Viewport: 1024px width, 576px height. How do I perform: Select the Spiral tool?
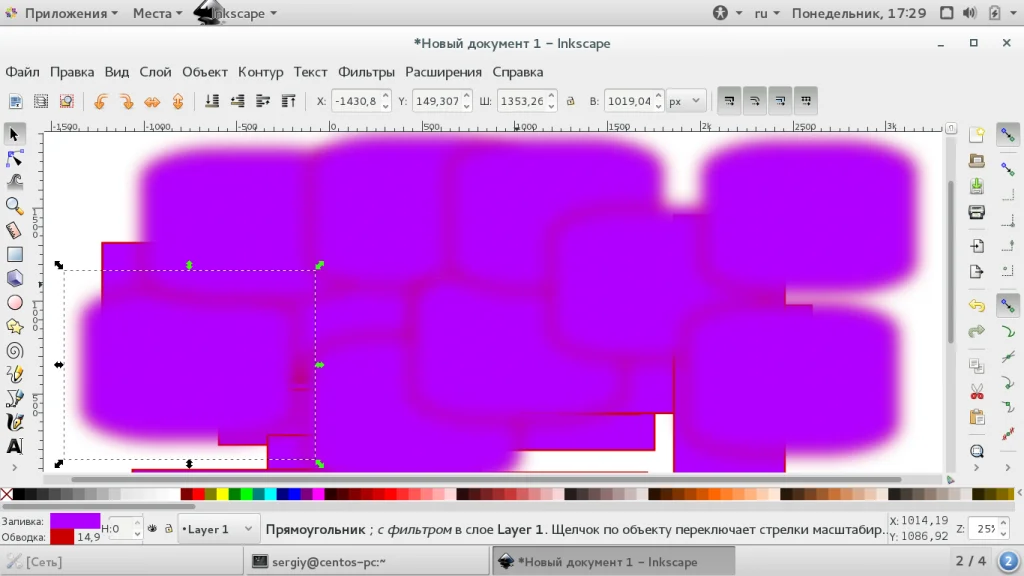(x=14, y=351)
